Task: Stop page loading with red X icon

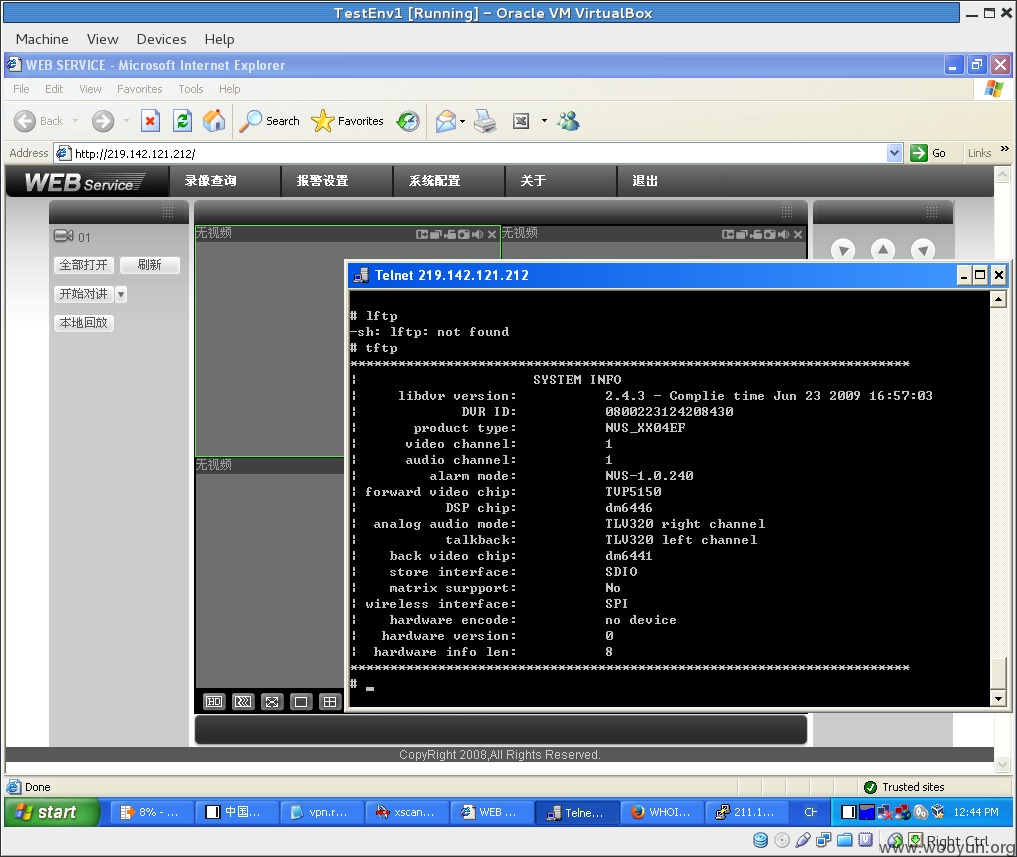Action: pos(150,121)
